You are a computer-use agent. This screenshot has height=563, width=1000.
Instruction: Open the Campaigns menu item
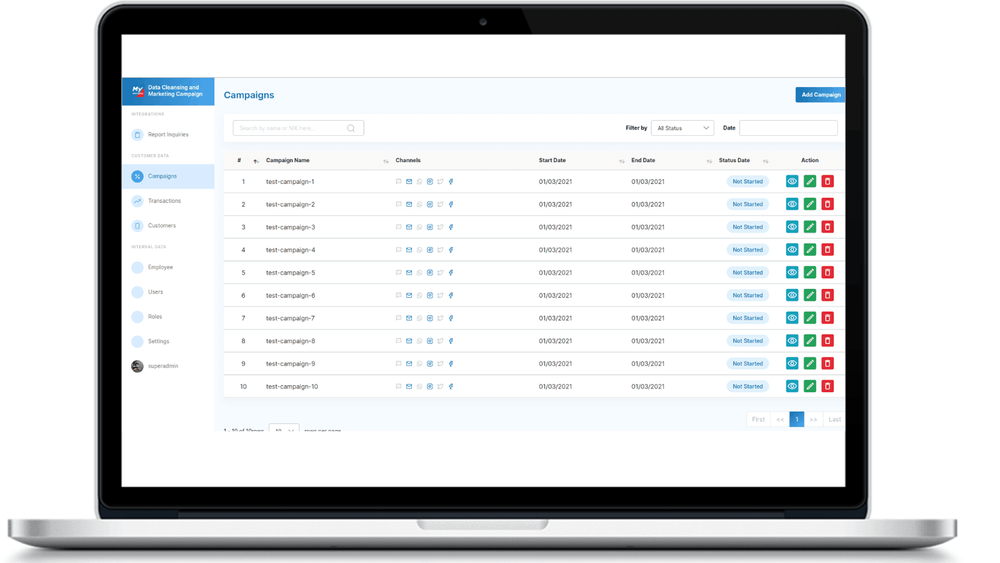(168, 176)
